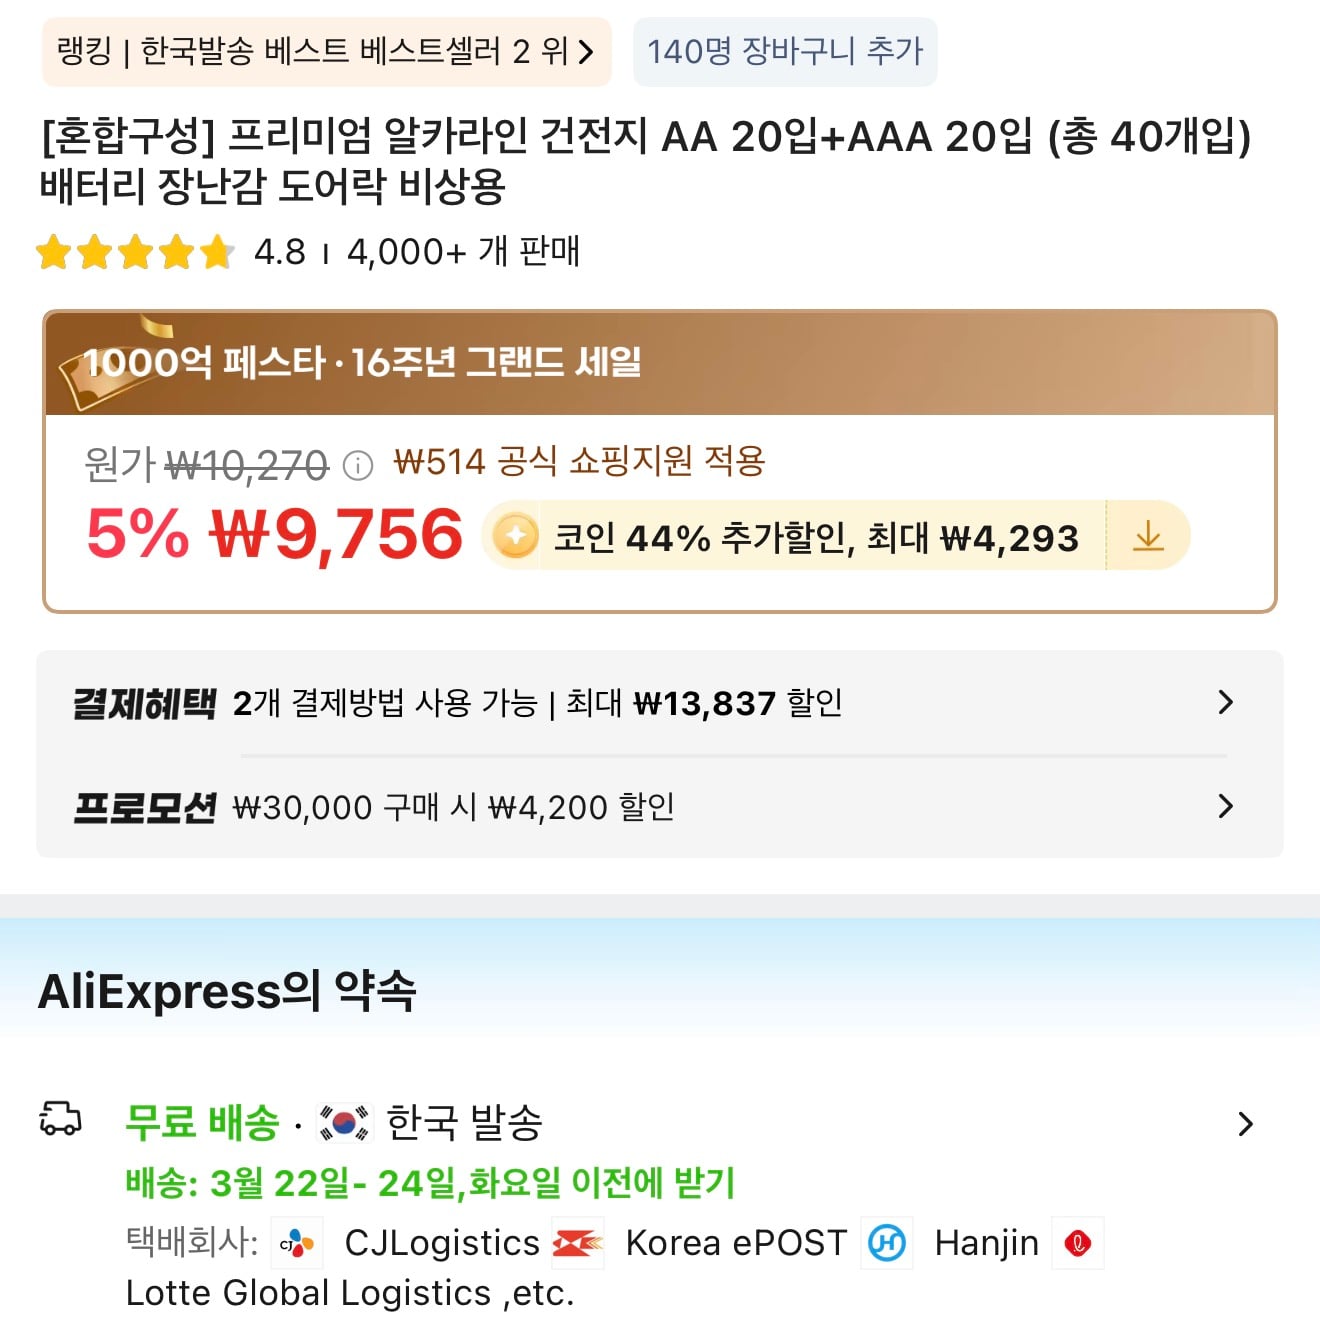Click the CJLogistics courier logo
This screenshot has height=1341, width=1320.
pyautogui.click(x=296, y=1243)
